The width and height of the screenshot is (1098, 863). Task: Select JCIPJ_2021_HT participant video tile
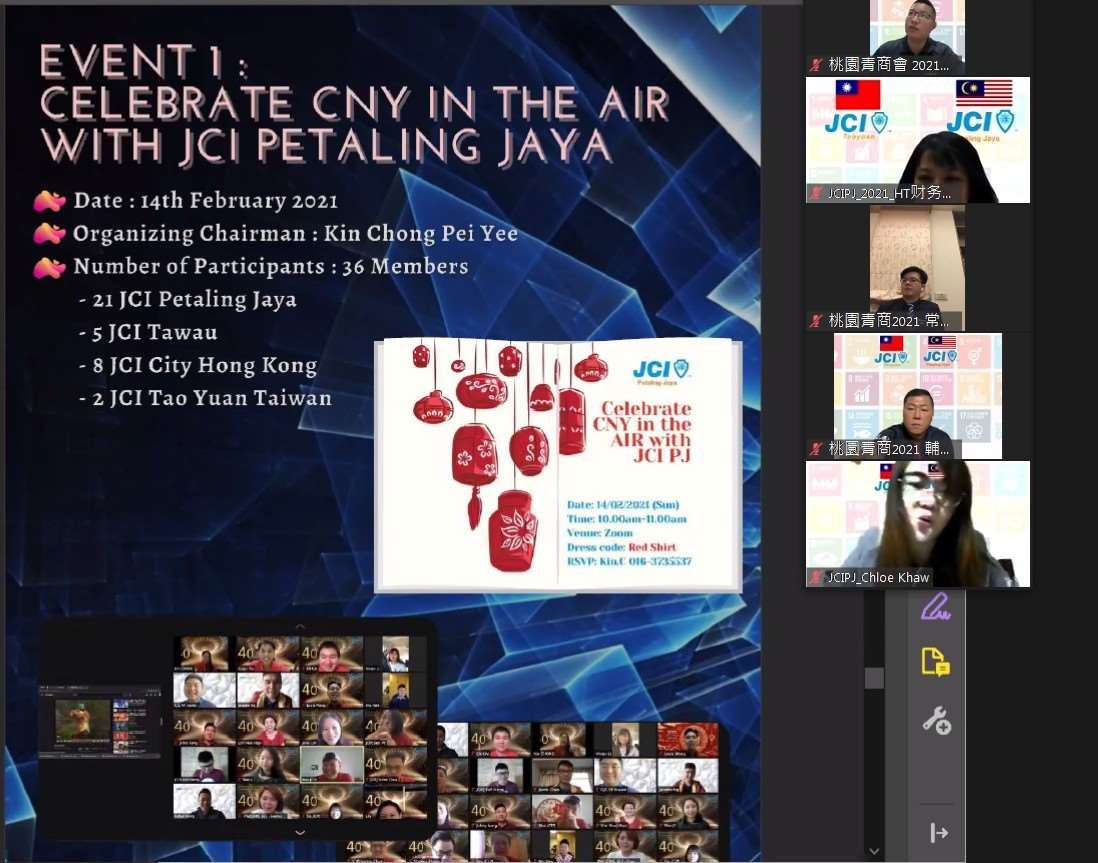coord(918,140)
